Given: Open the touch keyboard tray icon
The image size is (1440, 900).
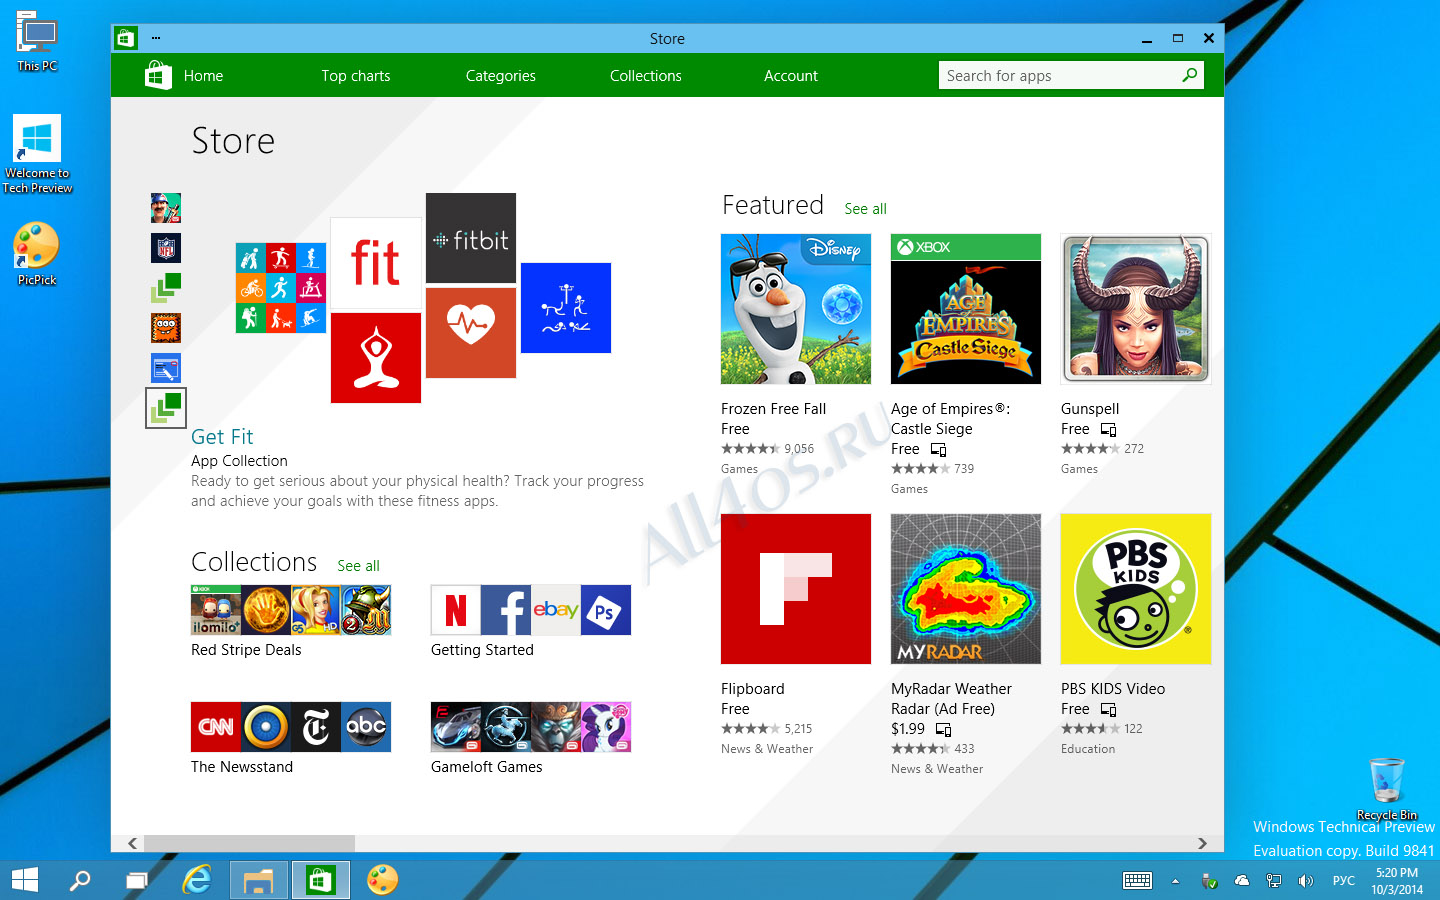Looking at the screenshot, I should tap(1137, 881).
